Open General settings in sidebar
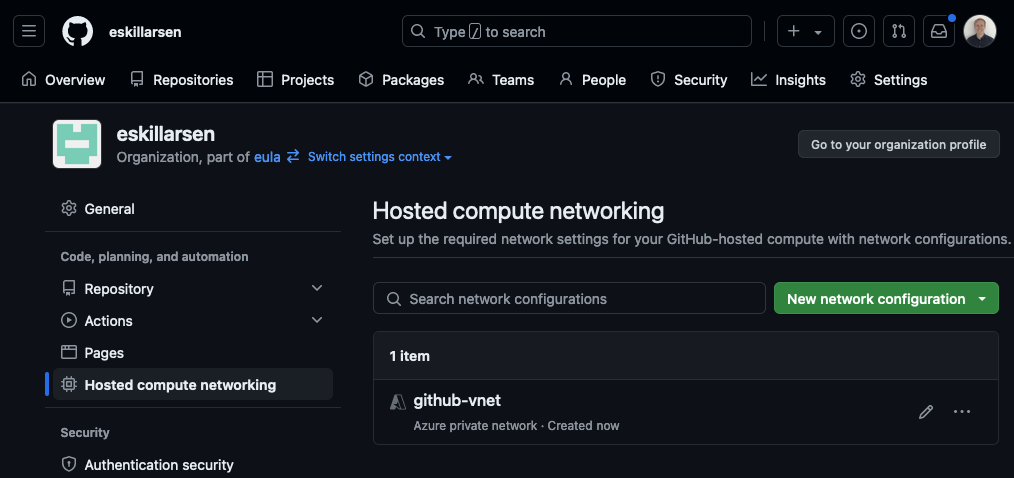Screen dimensions: 1014x478 (x=193, y=209)
